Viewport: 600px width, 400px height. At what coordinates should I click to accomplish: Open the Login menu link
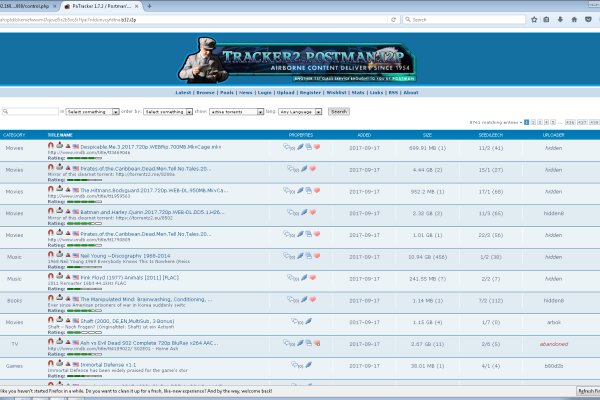(x=264, y=93)
